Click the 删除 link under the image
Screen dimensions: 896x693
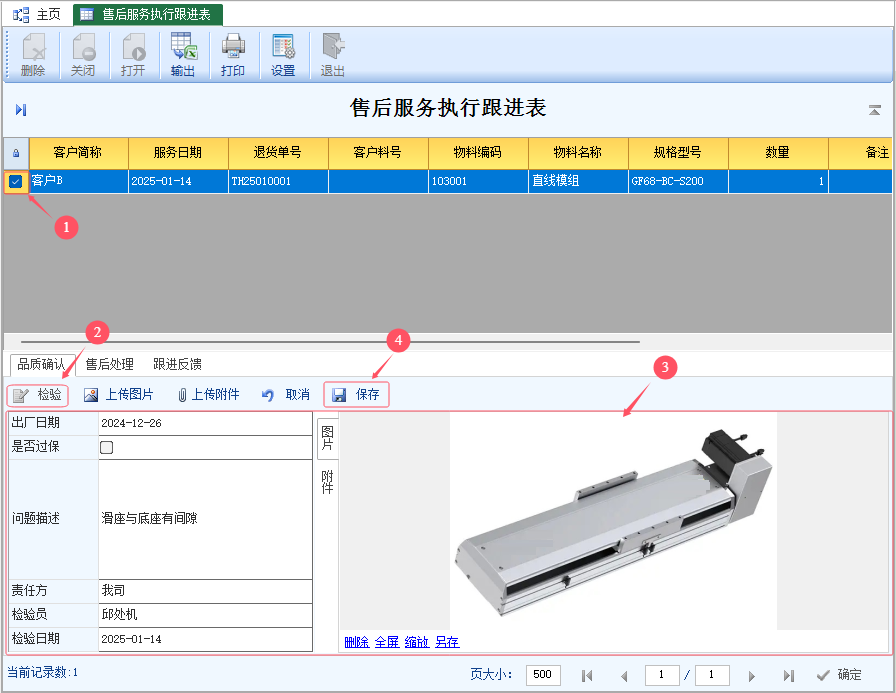pyautogui.click(x=357, y=642)
